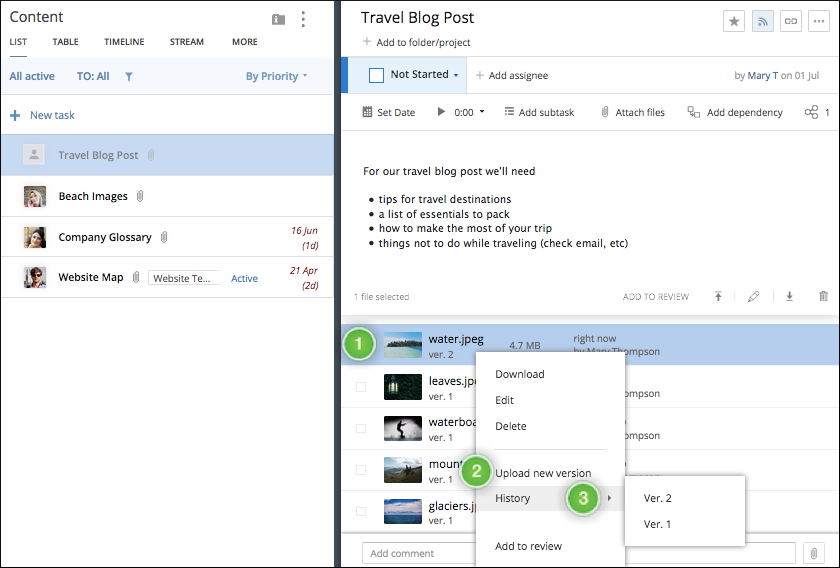The width and height of the screenshot is (840, 568).
Task: Select Ver. 1 from History submenu
Action: coord(657,524)
